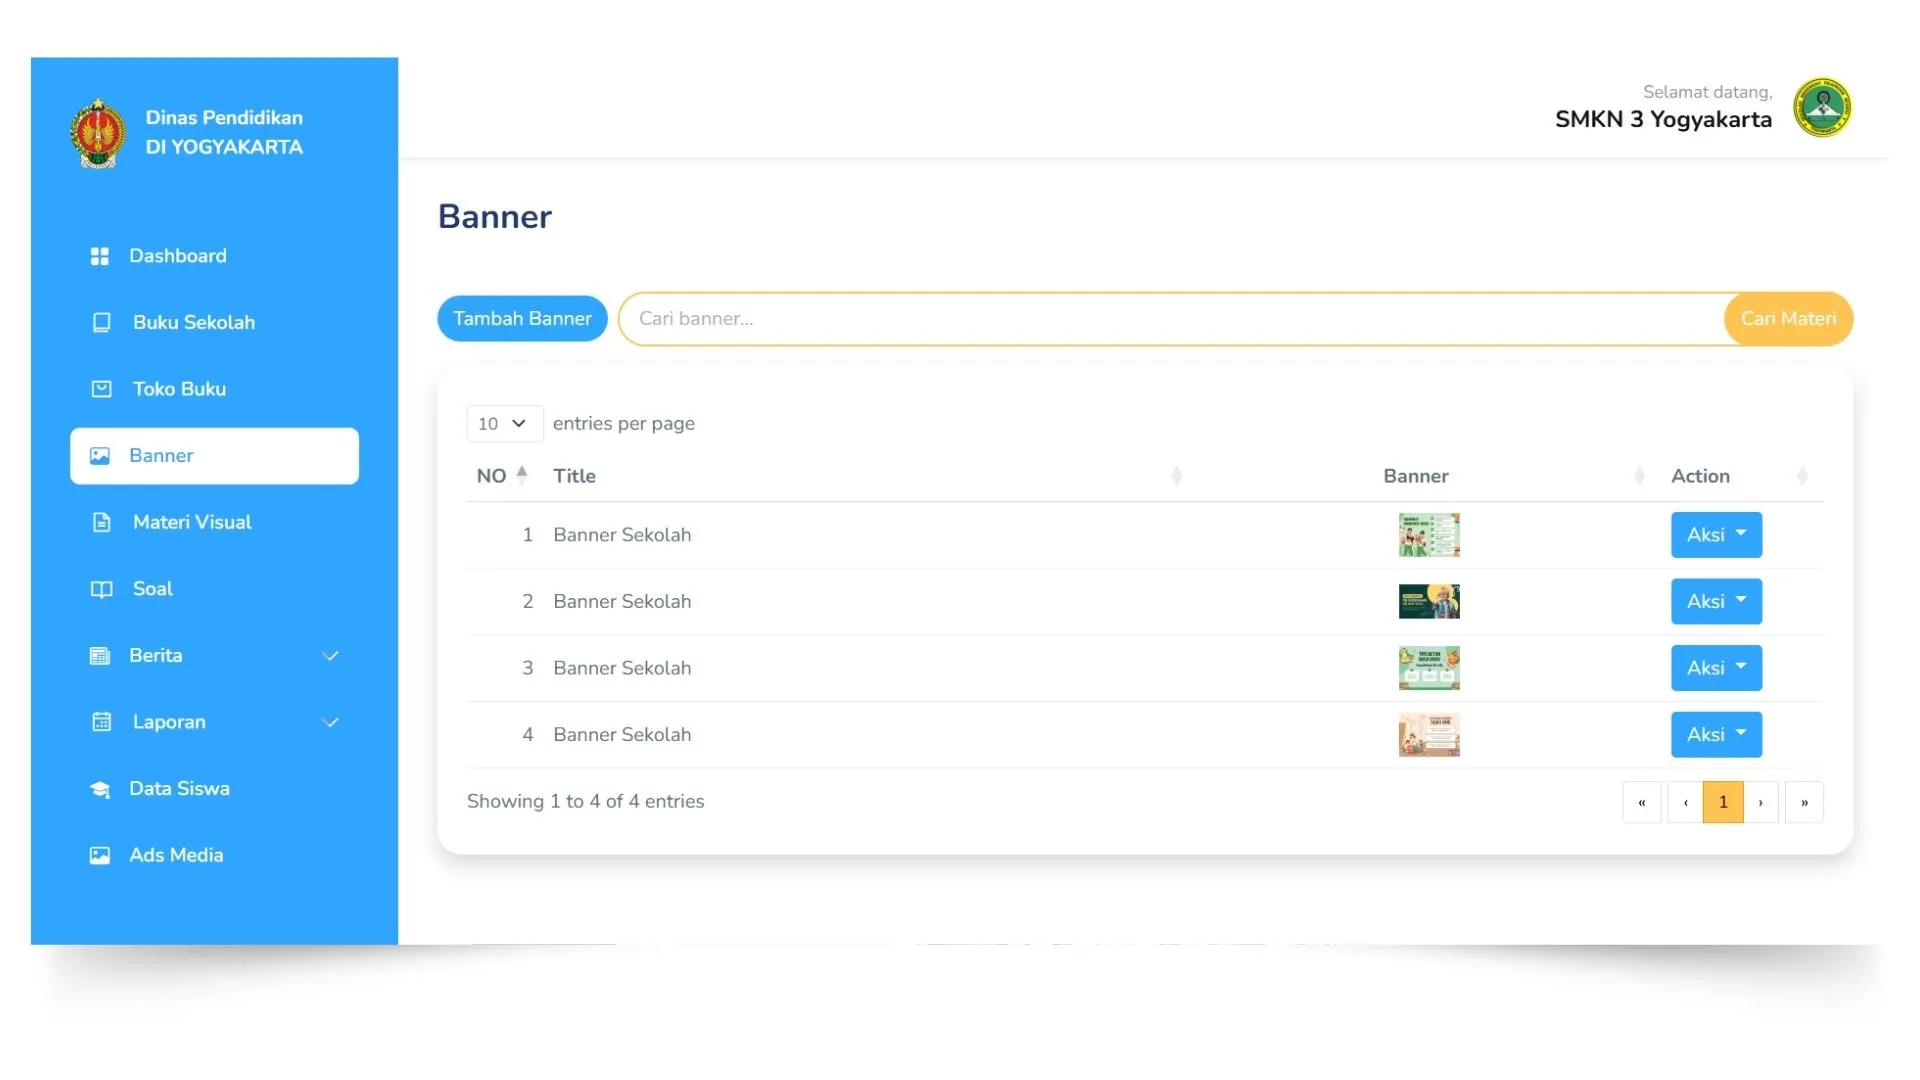Click the Dashboard grid icon
The image size is (1920, 1080).
click(99, 256)
